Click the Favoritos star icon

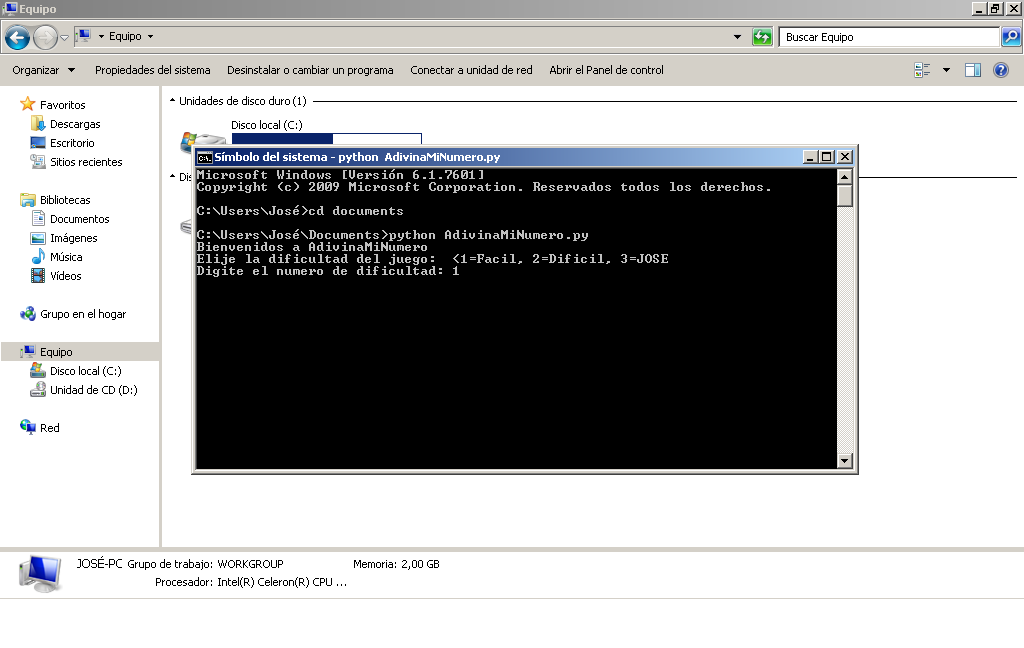(27, 104)
